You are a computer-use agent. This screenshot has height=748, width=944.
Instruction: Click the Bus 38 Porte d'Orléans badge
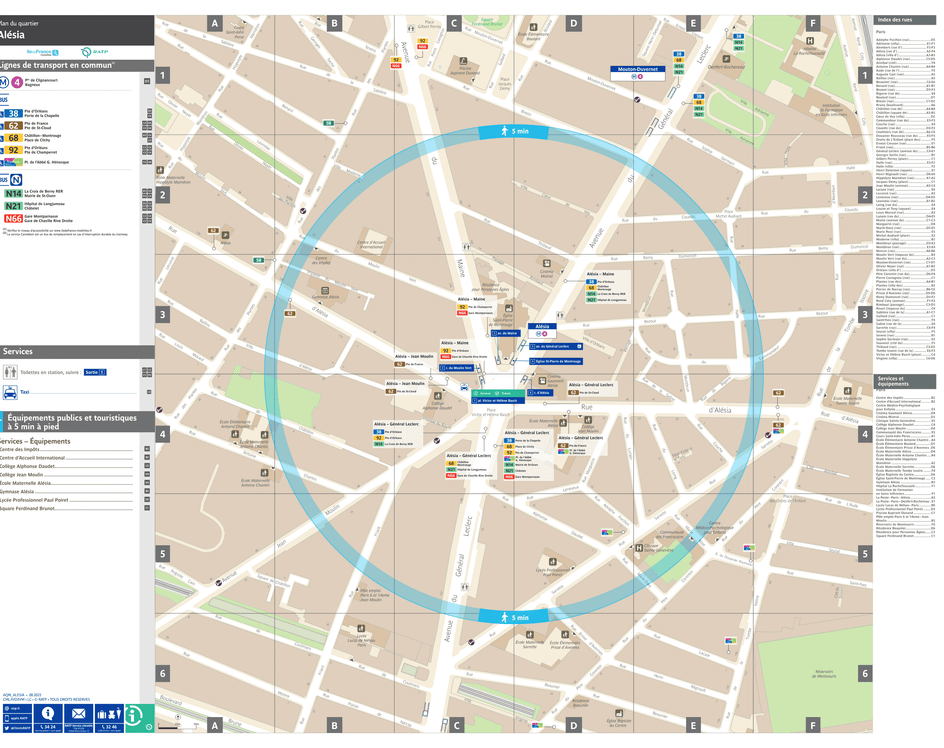[13, 114]
